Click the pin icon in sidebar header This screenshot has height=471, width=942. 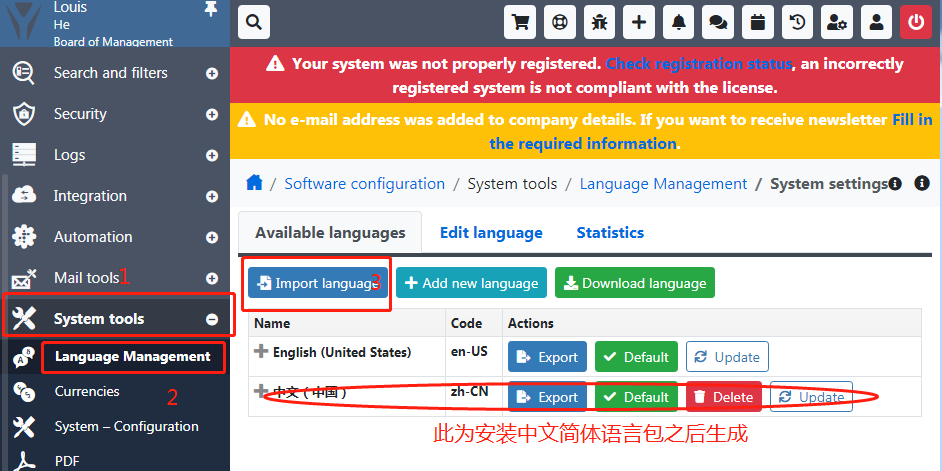(211, 8)
